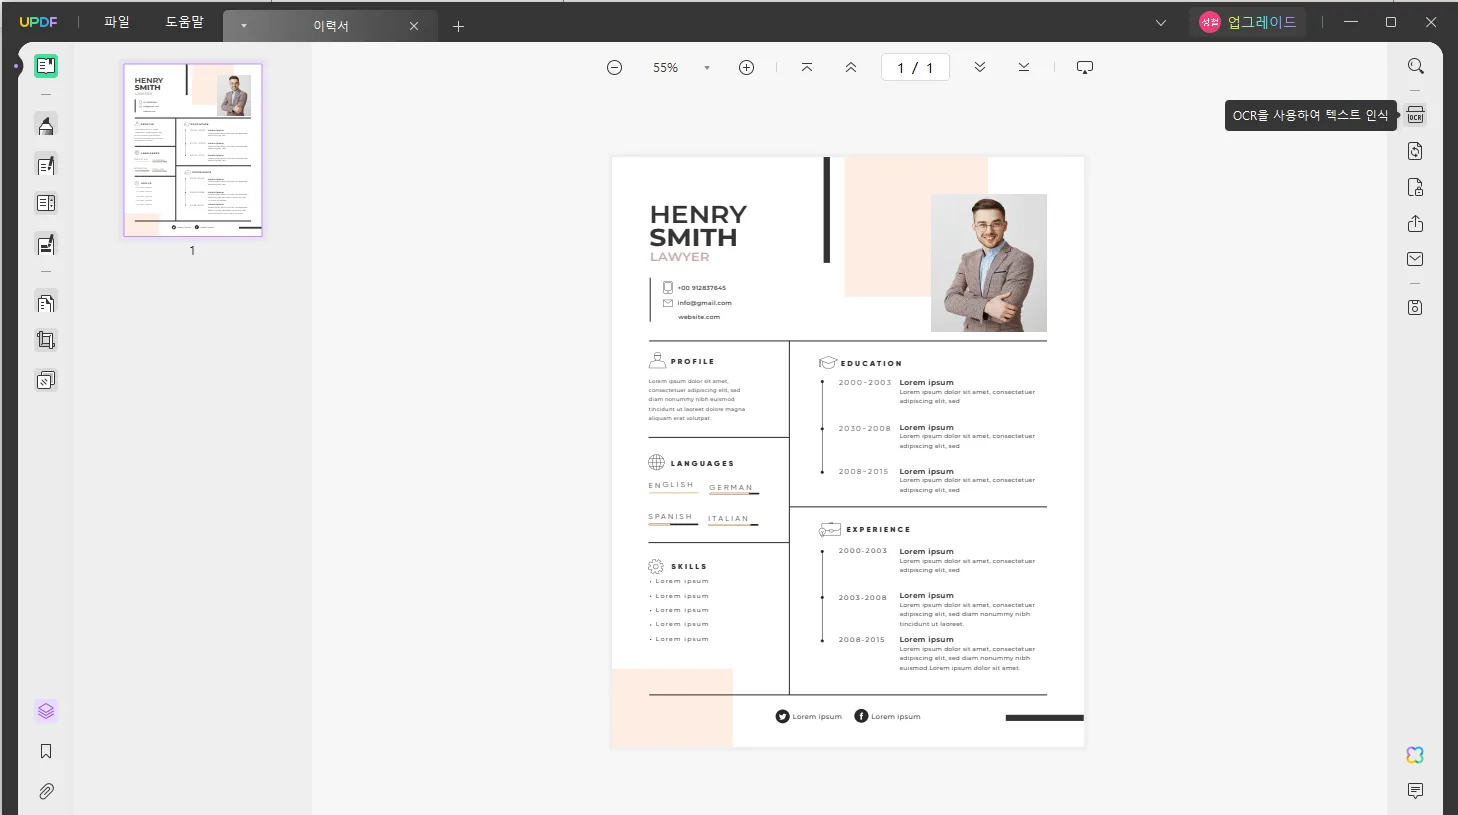Click the LANGUAGES section title
Image resolution: width=1458 pixels, height=815 pixels.
pos(702,463)
